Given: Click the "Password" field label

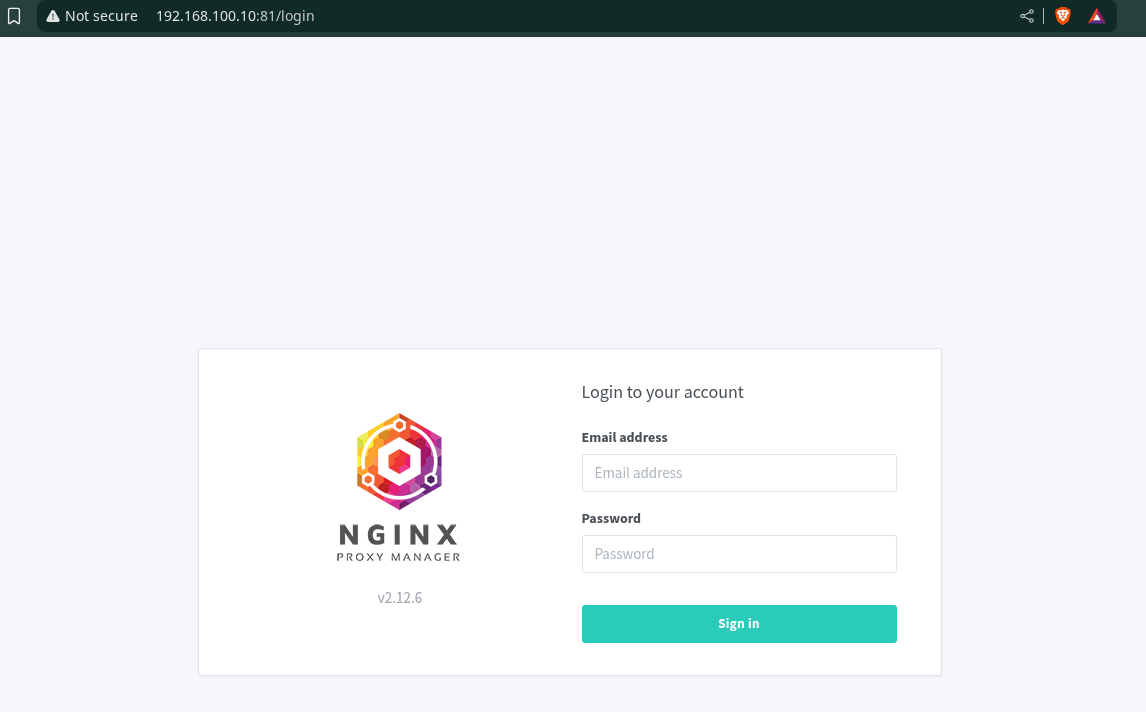Looking at the screenshot, I should coord(611,518).
